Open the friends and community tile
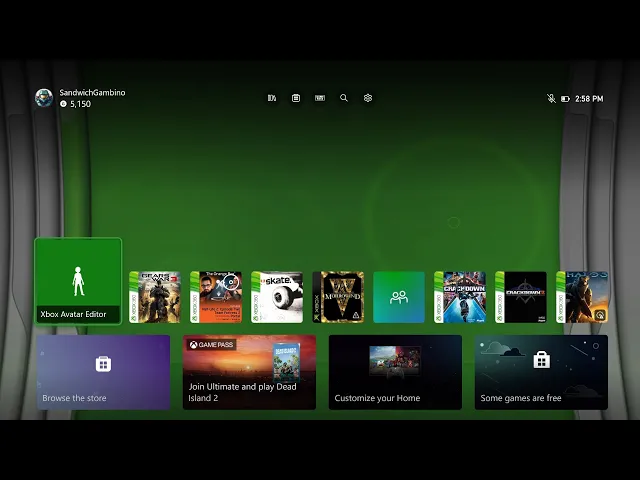This screenshot has height=480, width=640. pos(399,297)
